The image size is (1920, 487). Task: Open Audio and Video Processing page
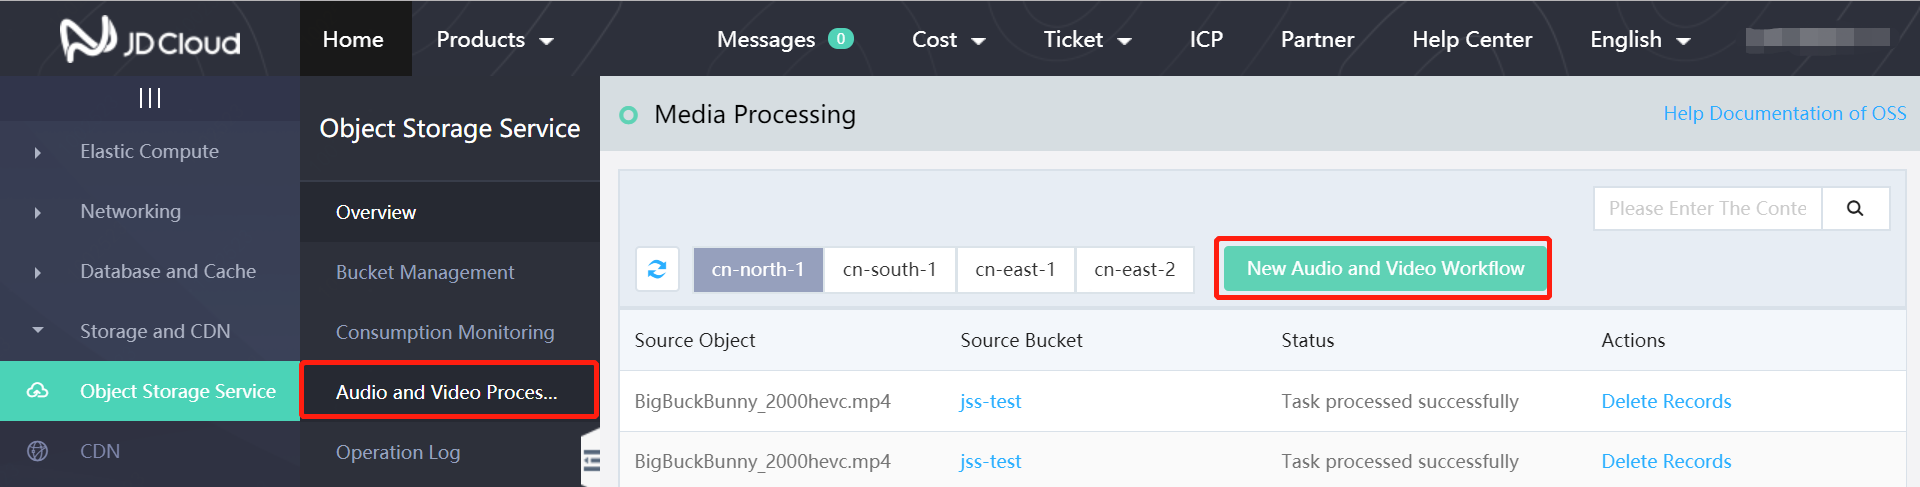pyautogui.click(x=449, y=391)
